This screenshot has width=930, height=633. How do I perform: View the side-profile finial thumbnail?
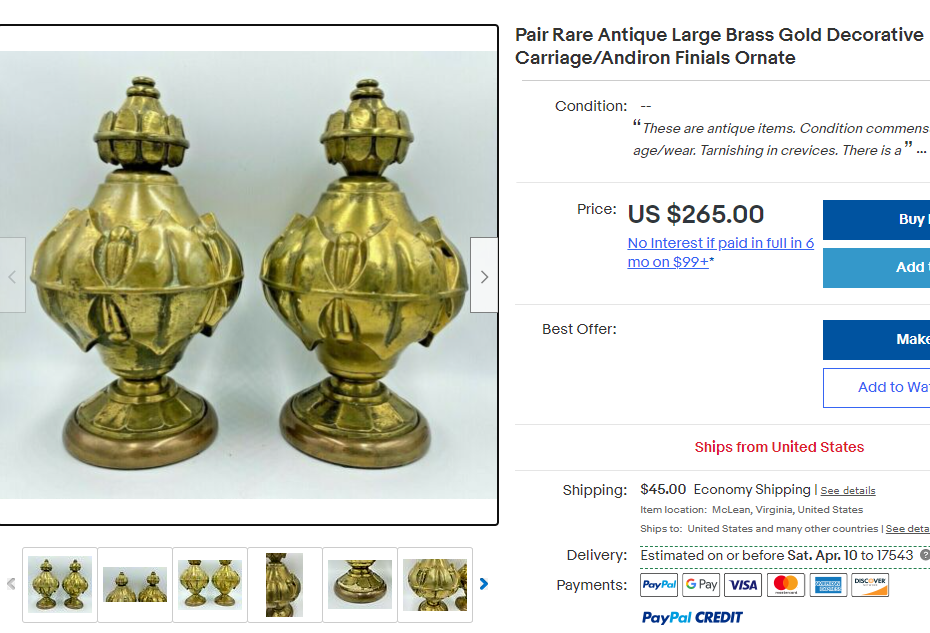(x=285, y=585)
